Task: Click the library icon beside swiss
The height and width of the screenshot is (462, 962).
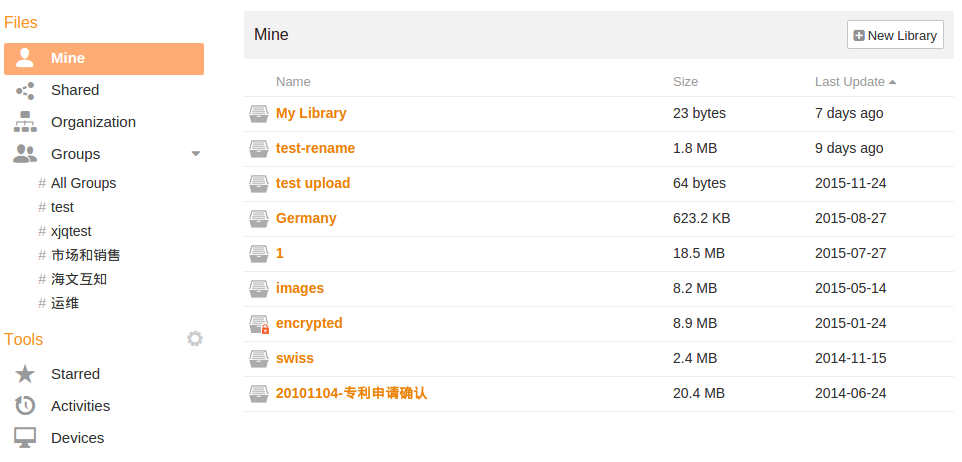Action: click(259, 358)
